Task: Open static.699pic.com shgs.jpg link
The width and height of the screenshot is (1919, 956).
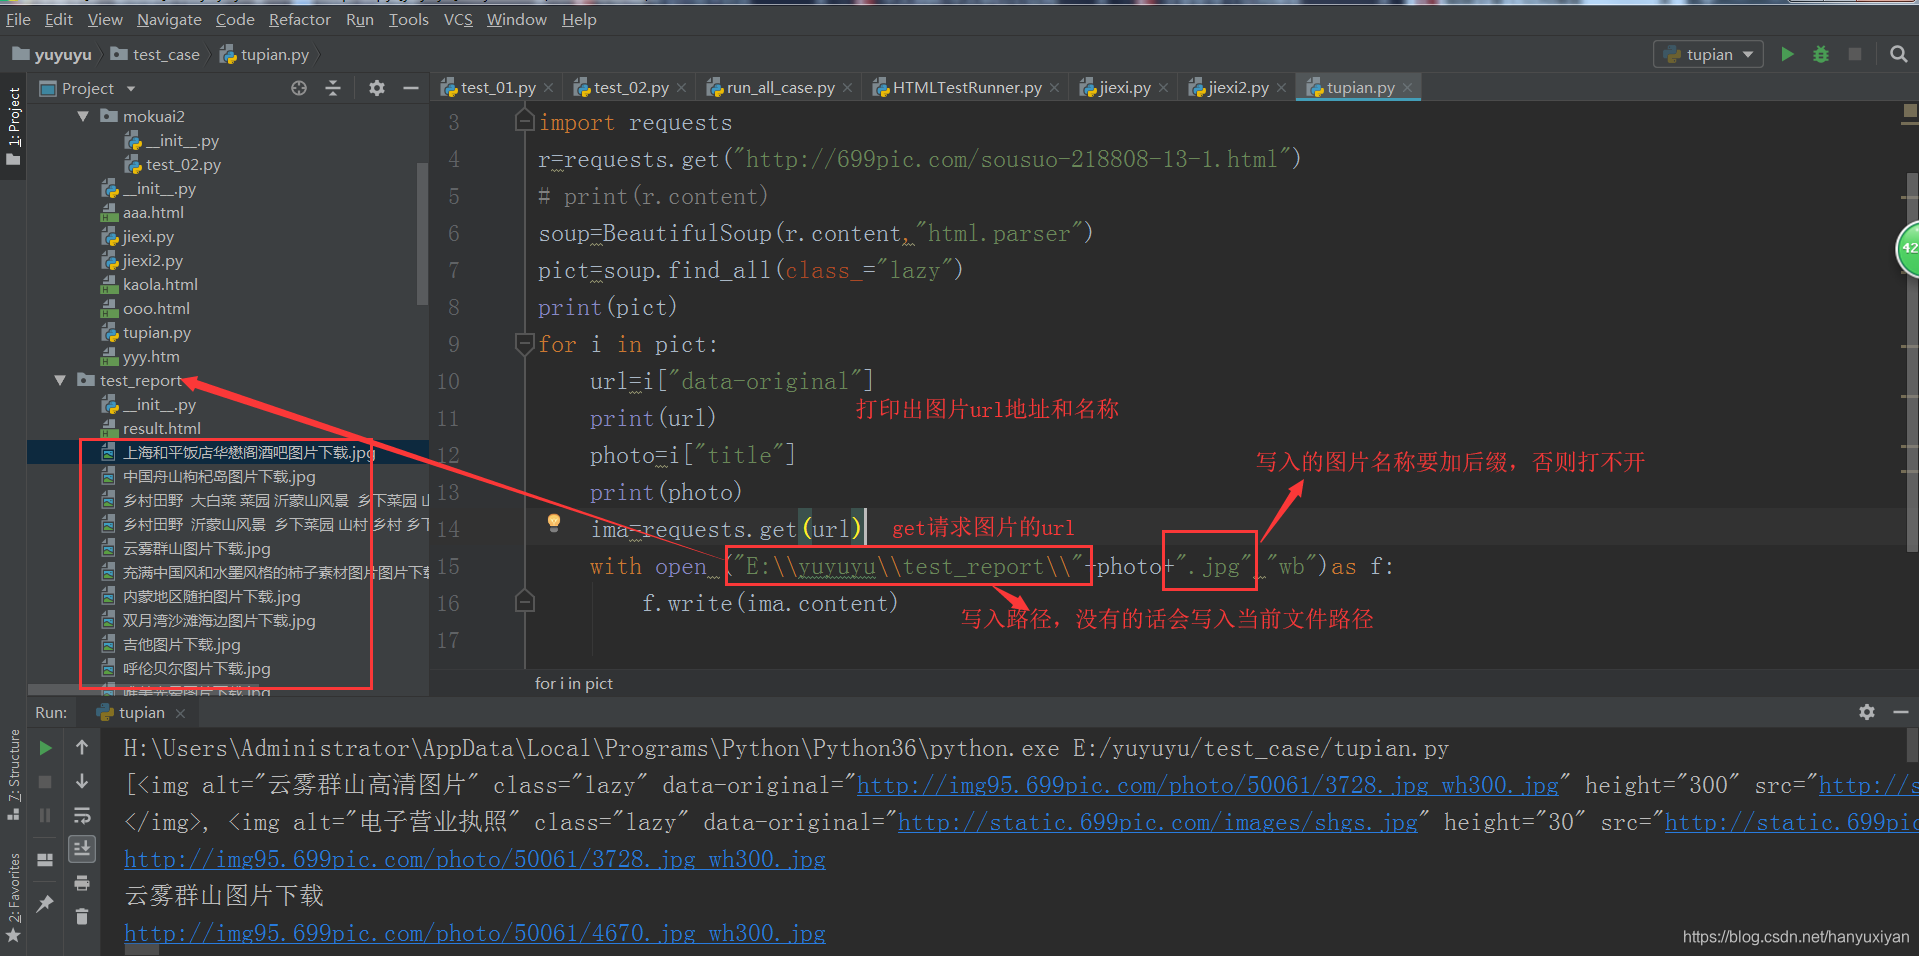Action: pos(1157,822)
